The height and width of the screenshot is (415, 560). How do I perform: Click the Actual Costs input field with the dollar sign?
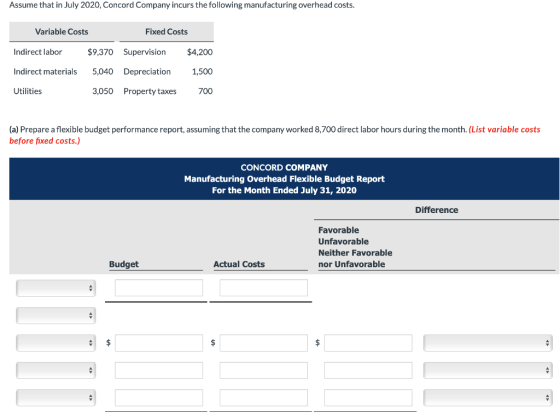point(264,343)
